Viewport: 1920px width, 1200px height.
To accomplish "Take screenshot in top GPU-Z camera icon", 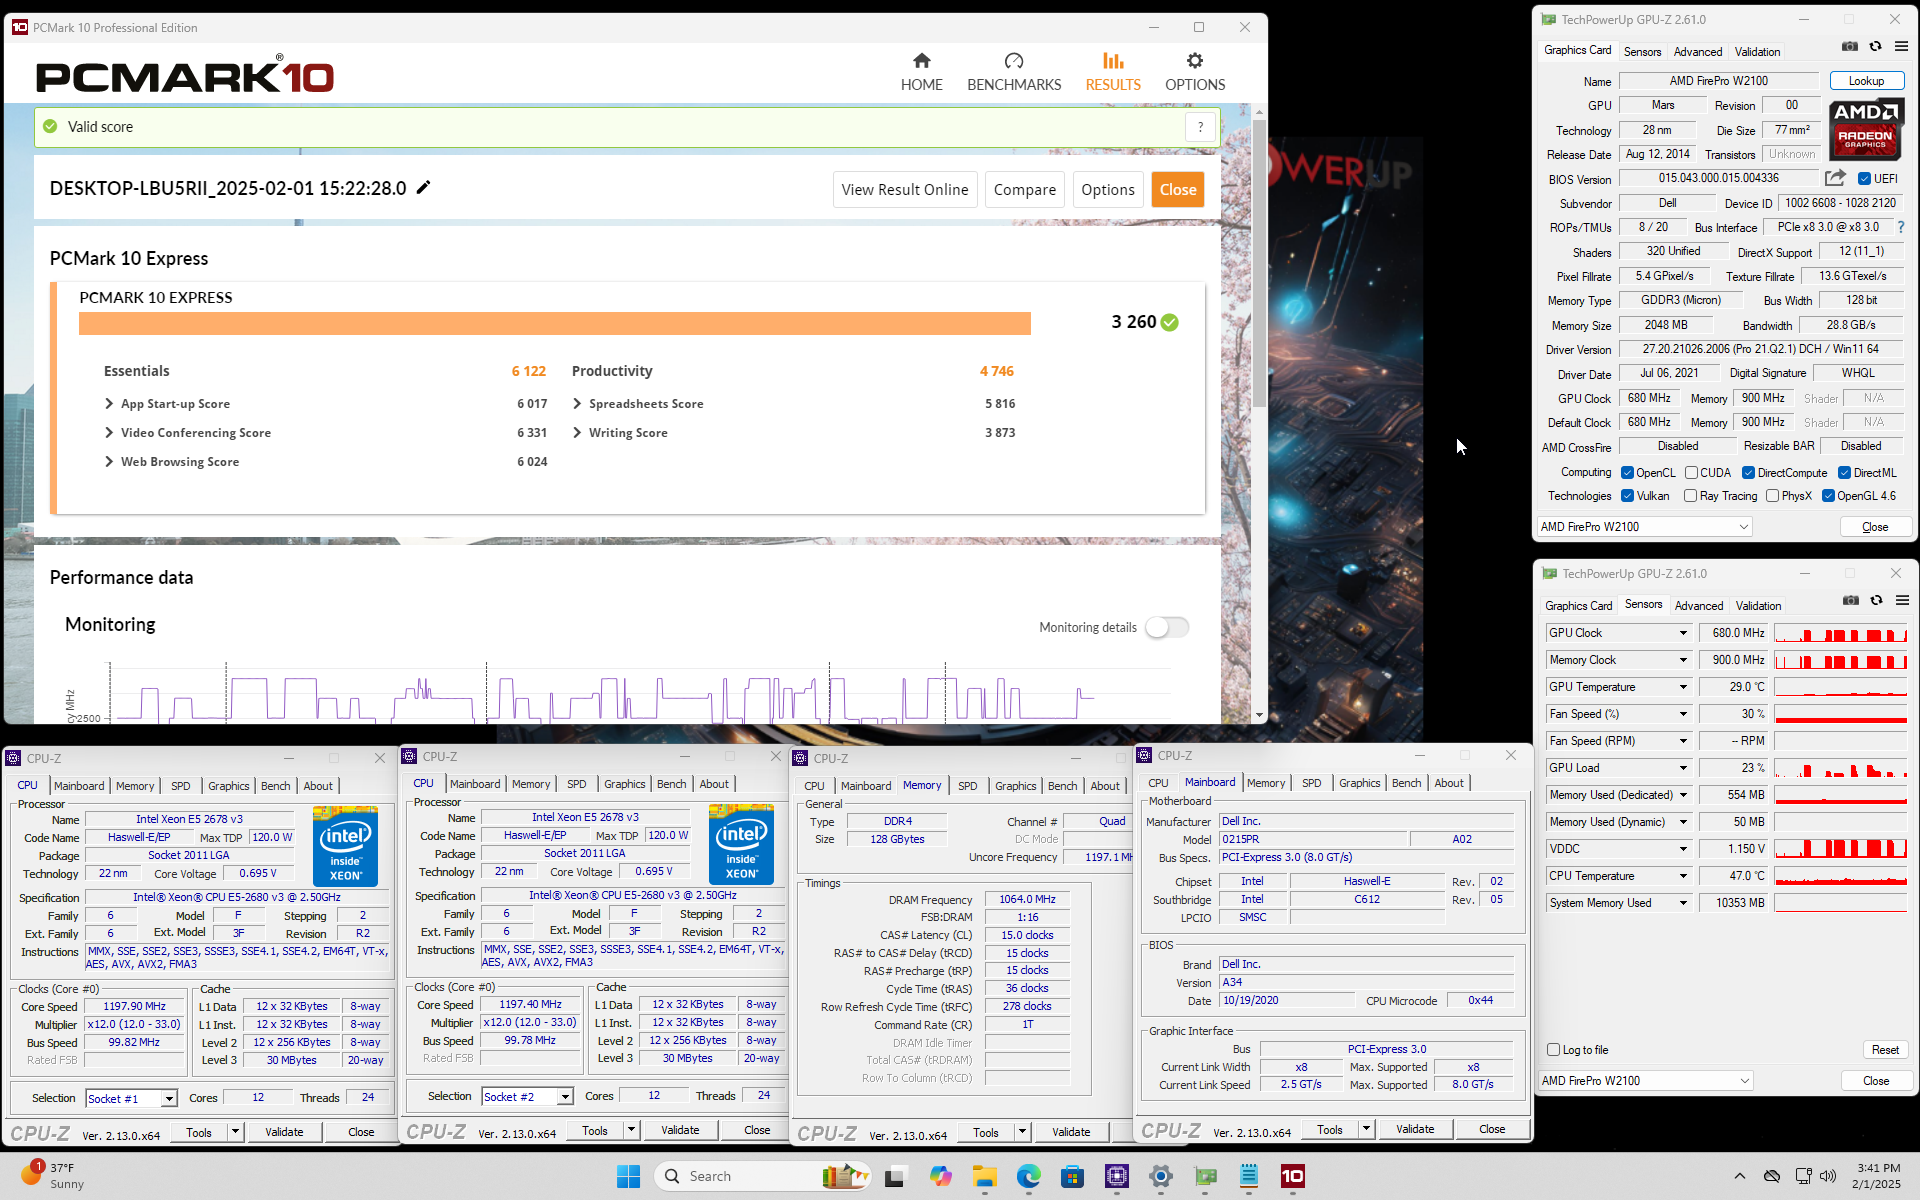I will [1850, 47].
